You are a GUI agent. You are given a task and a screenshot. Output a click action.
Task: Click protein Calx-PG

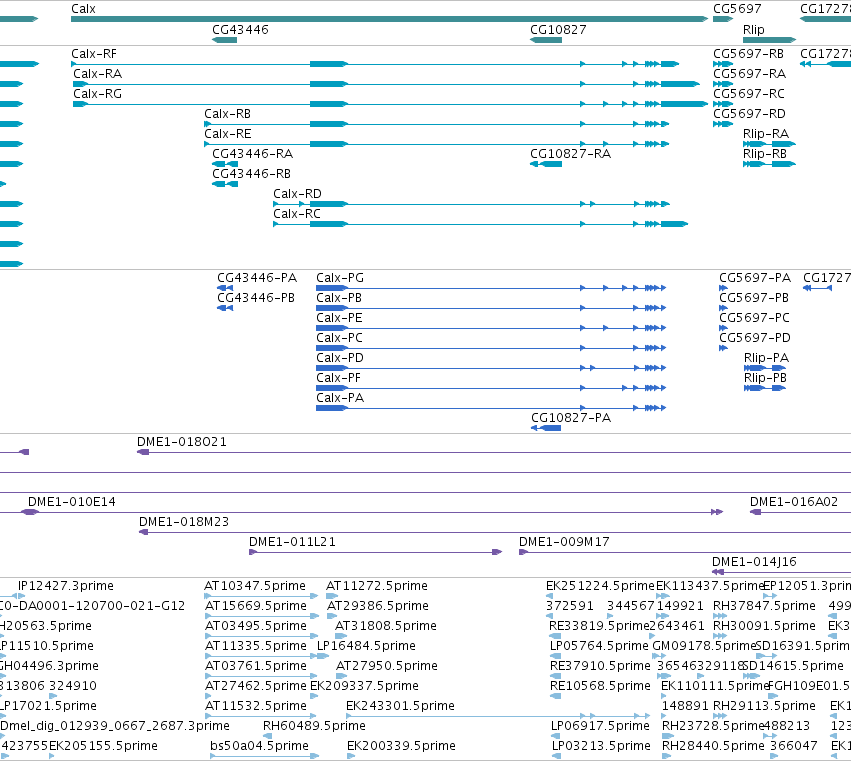click(x=340, y=278)
